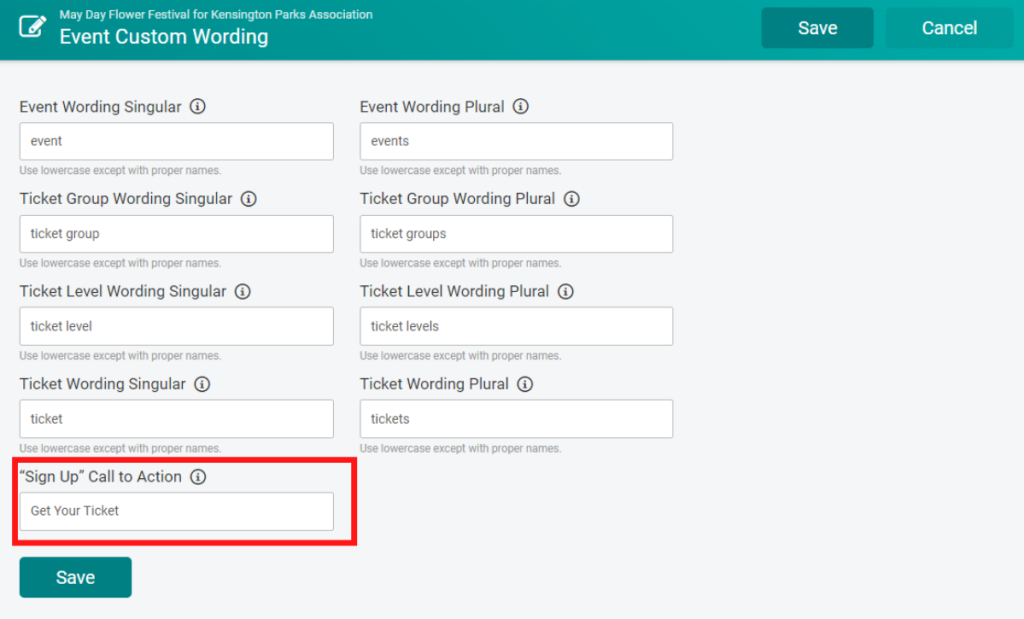
Task: Click the Save button below the form
Action: coord(75,577)
